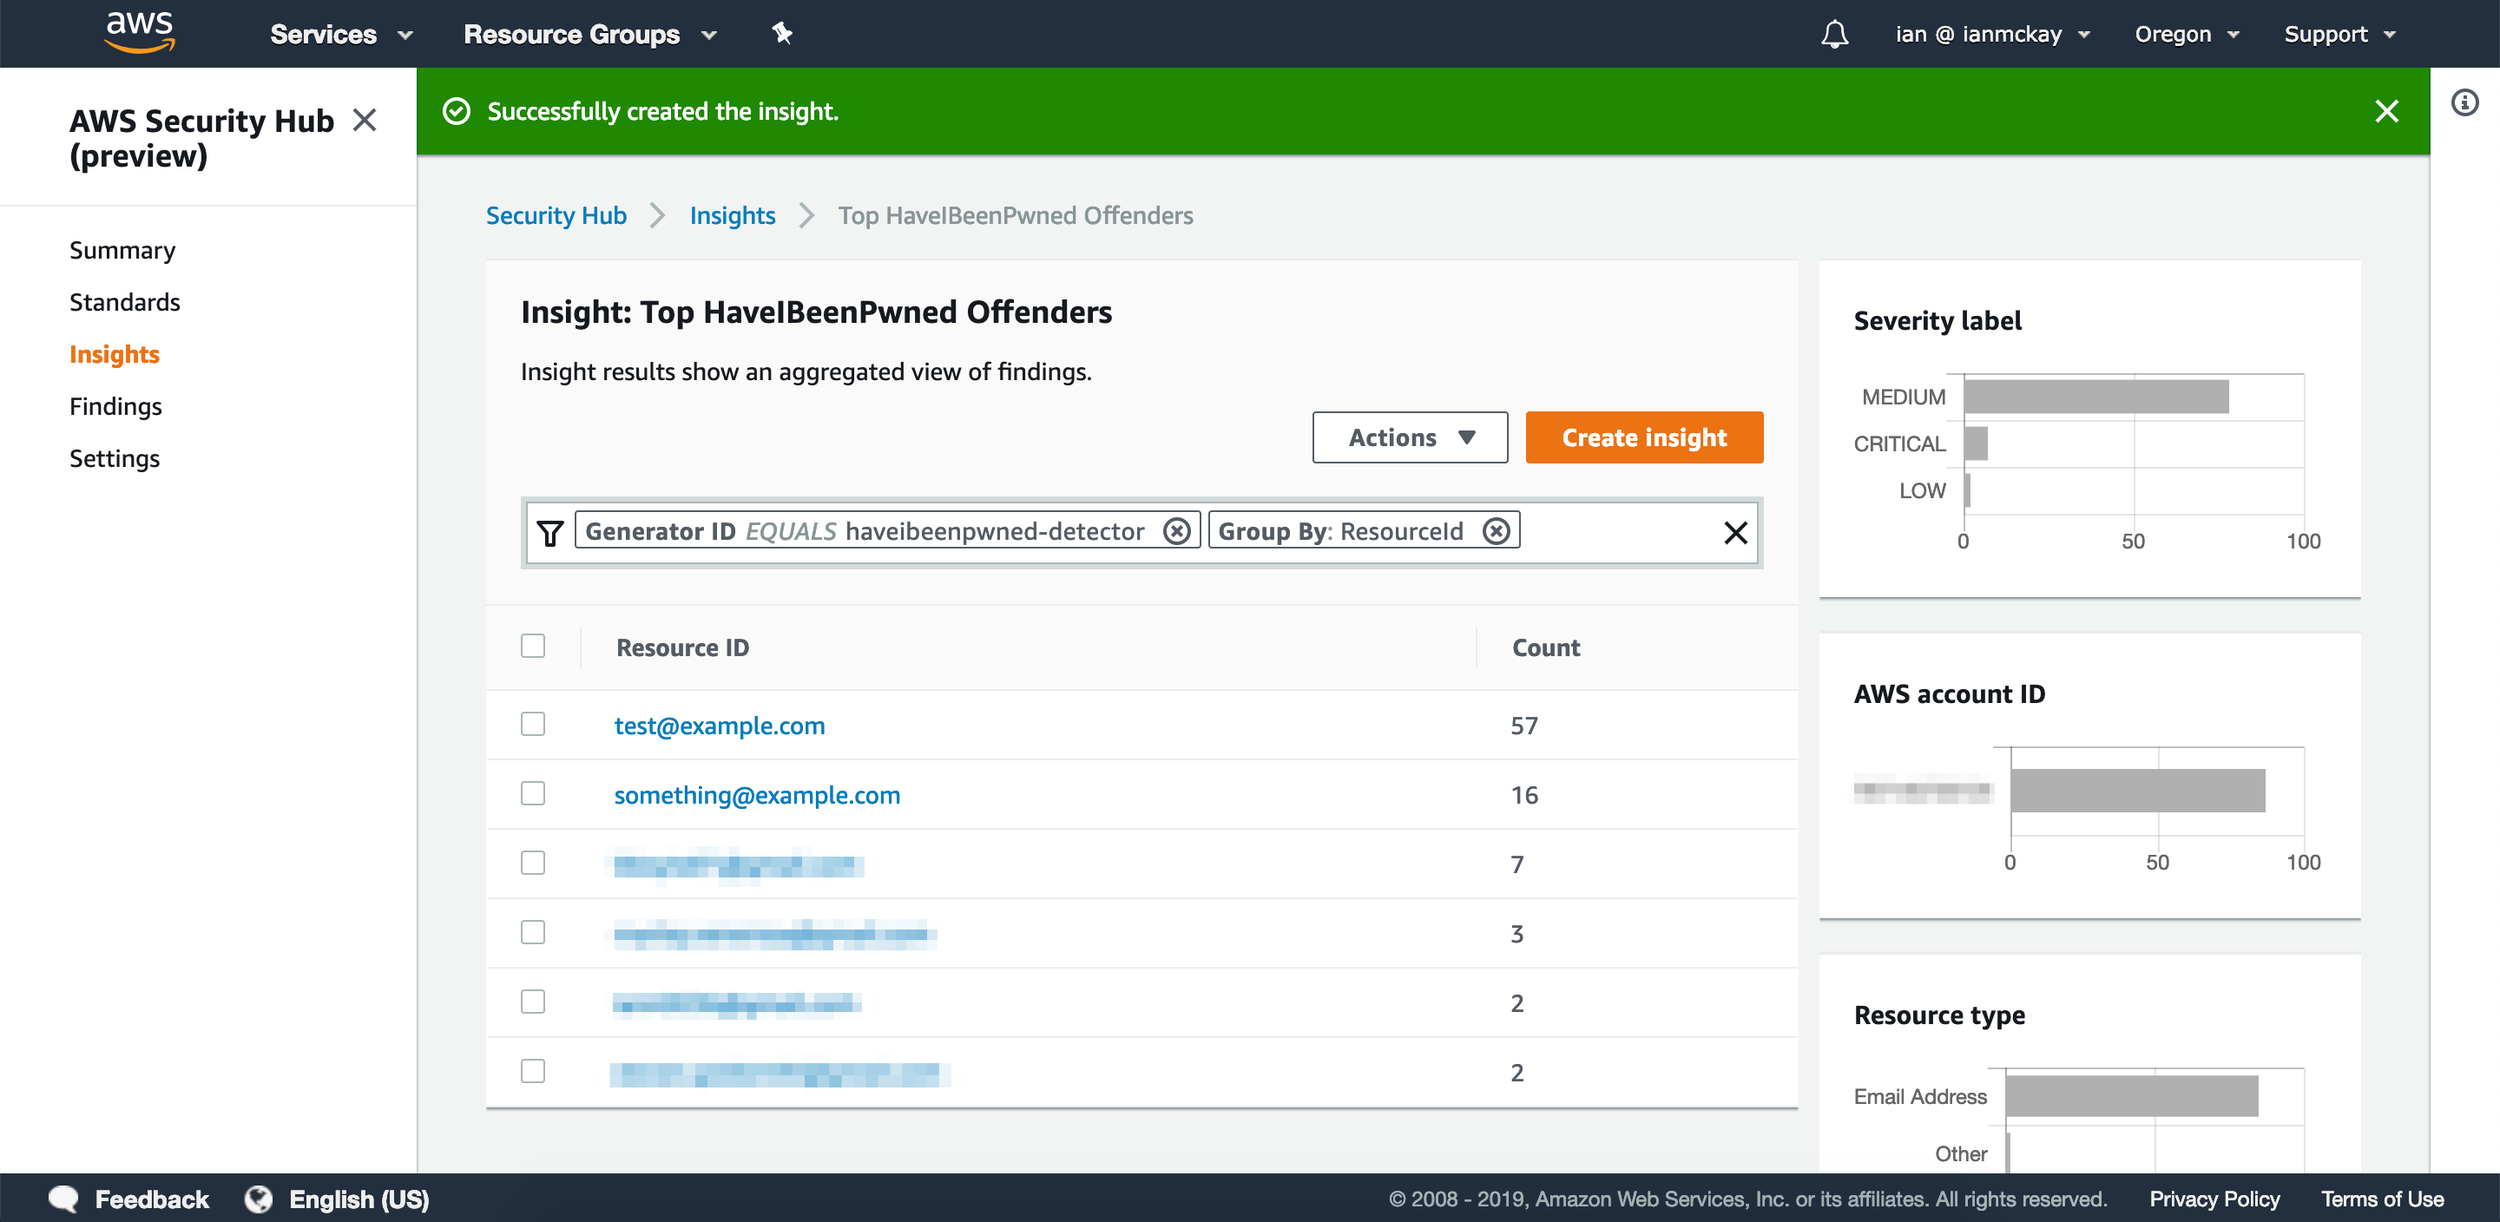
Task: Open the ian @ ianmckay account menu
Action: coord(1992,34)
